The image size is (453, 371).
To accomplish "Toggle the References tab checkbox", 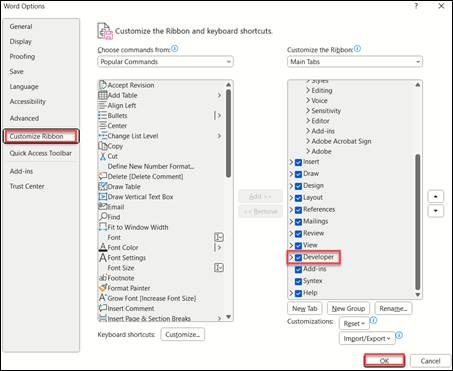I will click(x=298, y=210).
